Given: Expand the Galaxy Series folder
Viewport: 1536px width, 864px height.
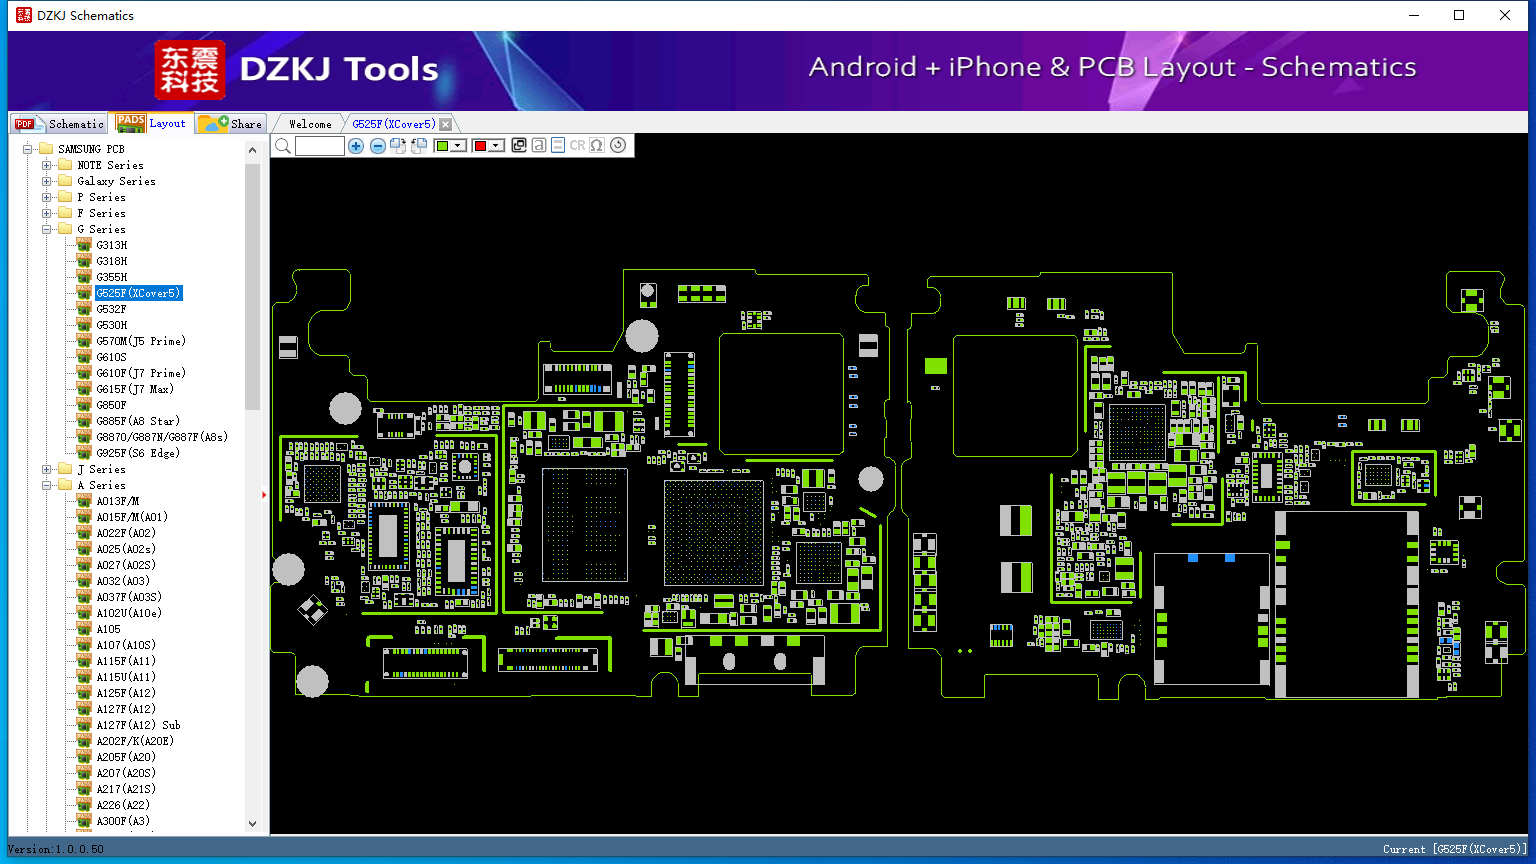Looking at the screenshot, I should pyautogui.click(x=47, y=181).
